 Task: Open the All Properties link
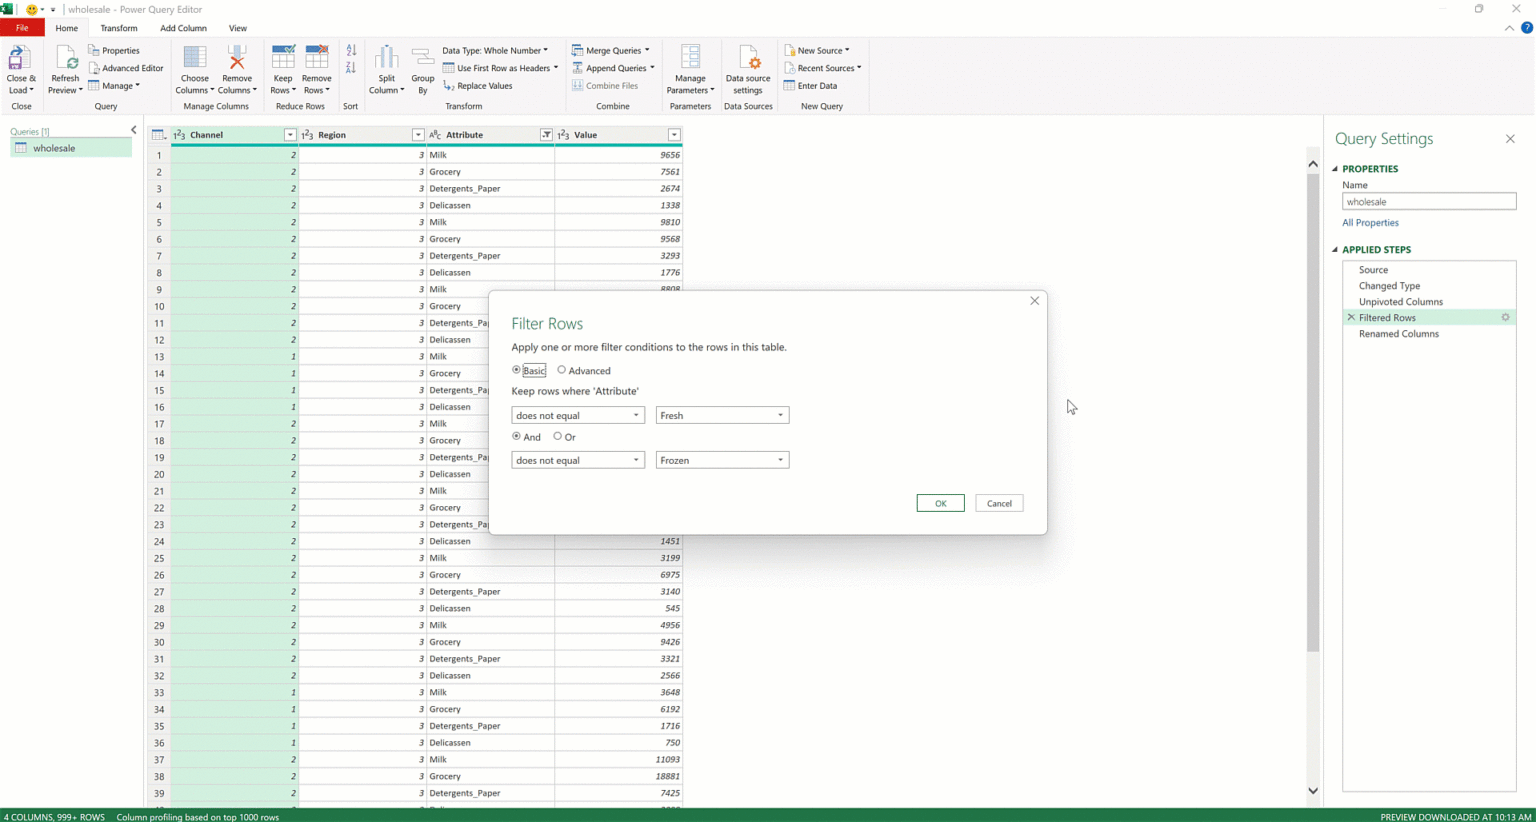[x=1370, y=223]
